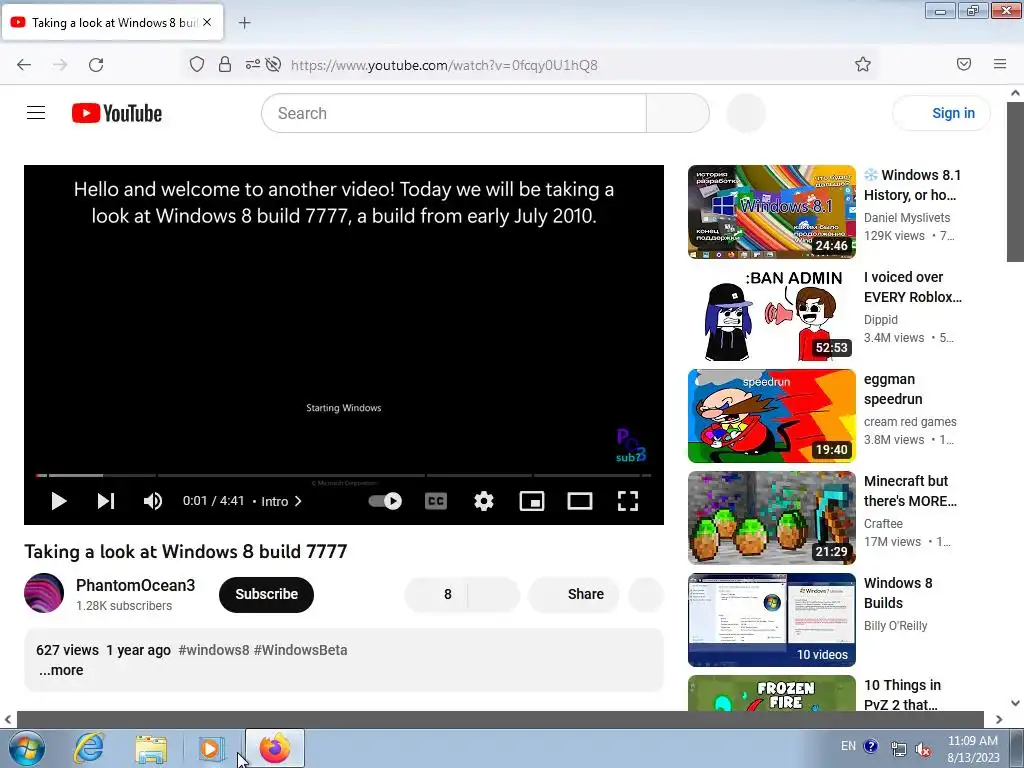Skip to next video
Image resolution: width=1024 pixels, height=768 pixels.
coord(106,501)
